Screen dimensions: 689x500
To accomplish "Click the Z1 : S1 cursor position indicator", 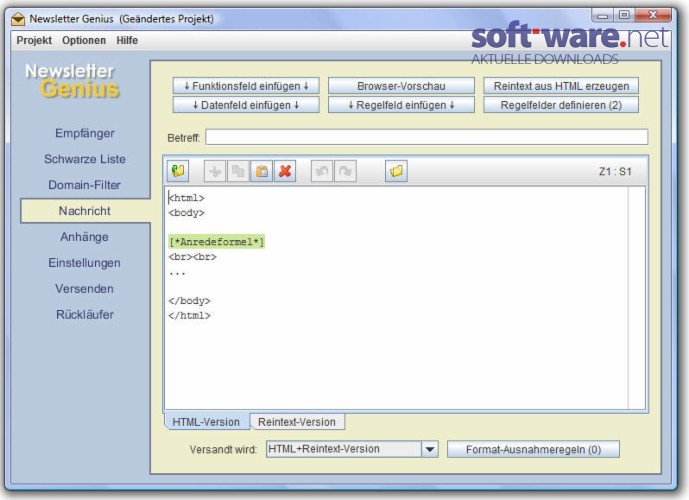I will (615, 172).
